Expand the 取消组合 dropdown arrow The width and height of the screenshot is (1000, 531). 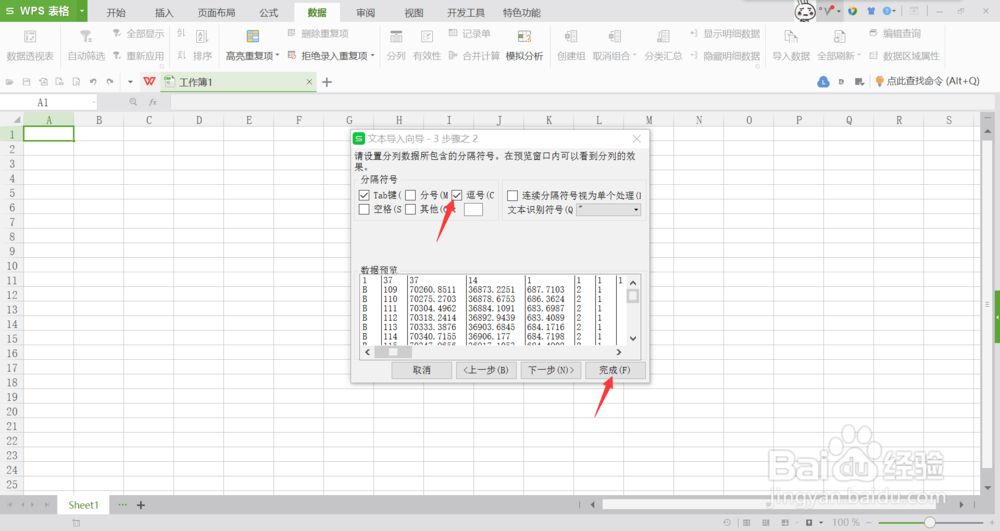point(634,56)
